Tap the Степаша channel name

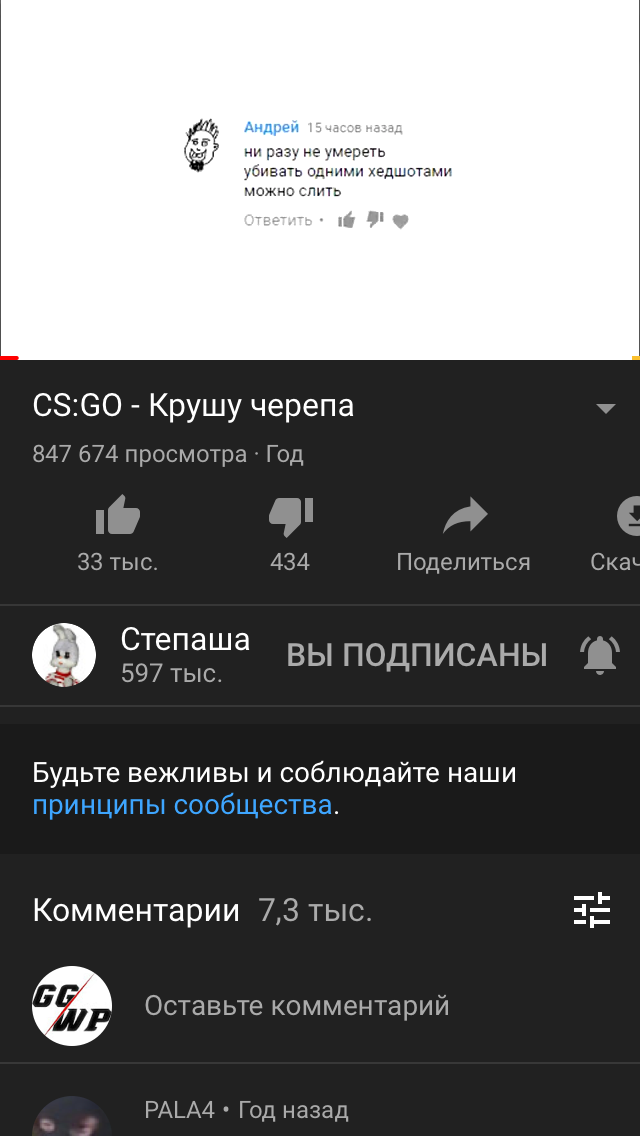click(x=185, y=639)
